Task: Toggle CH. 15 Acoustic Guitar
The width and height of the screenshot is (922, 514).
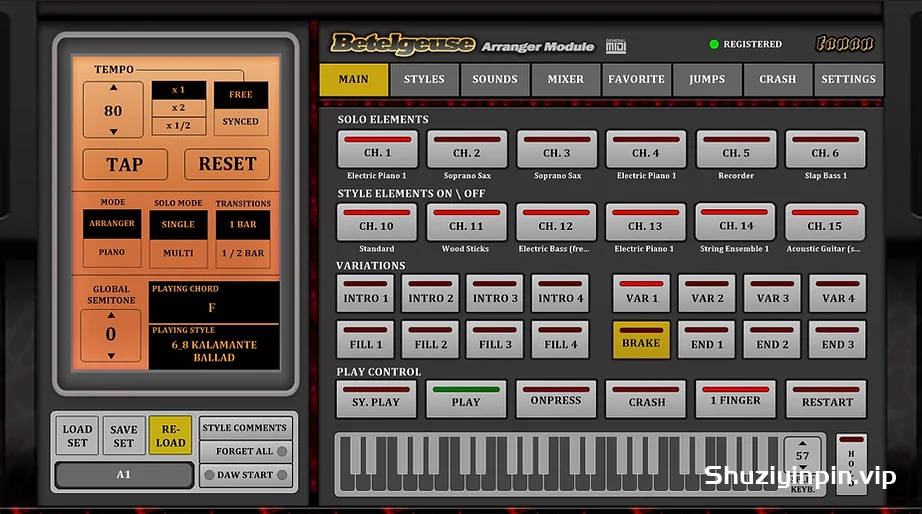Action: tap(824, 222)
